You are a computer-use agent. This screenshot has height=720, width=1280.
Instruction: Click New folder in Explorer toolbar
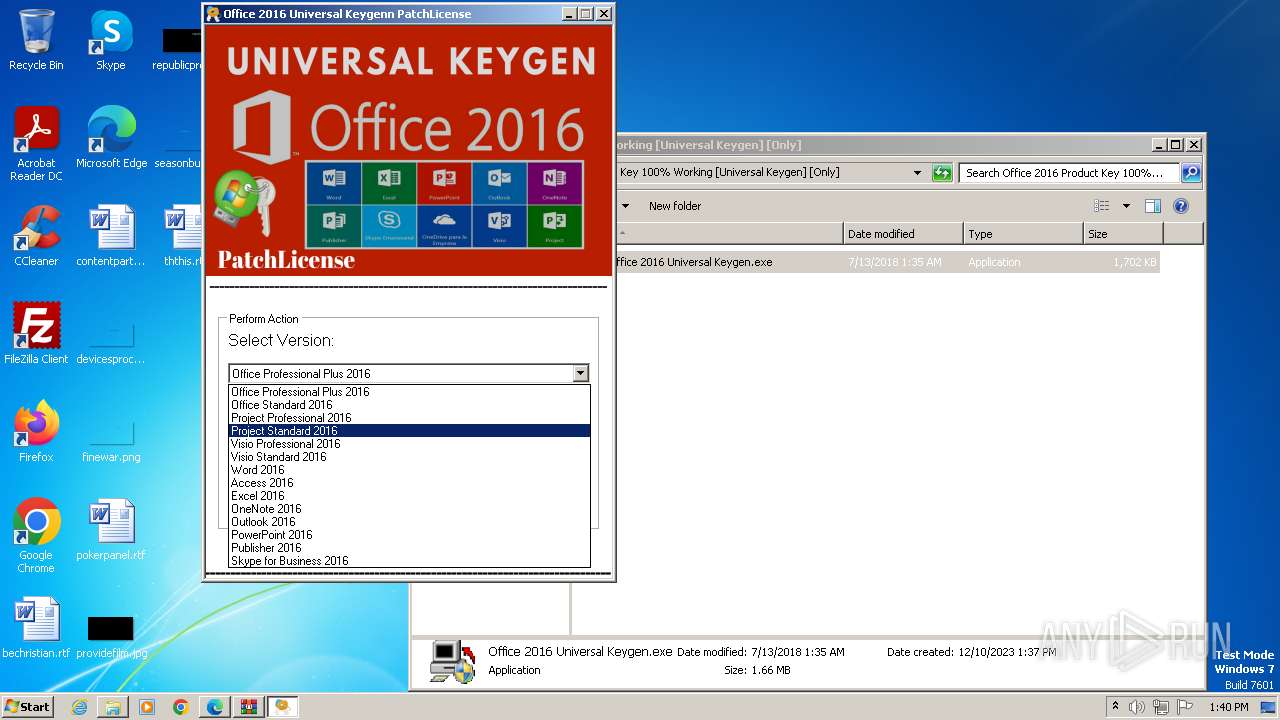[675, 206]
